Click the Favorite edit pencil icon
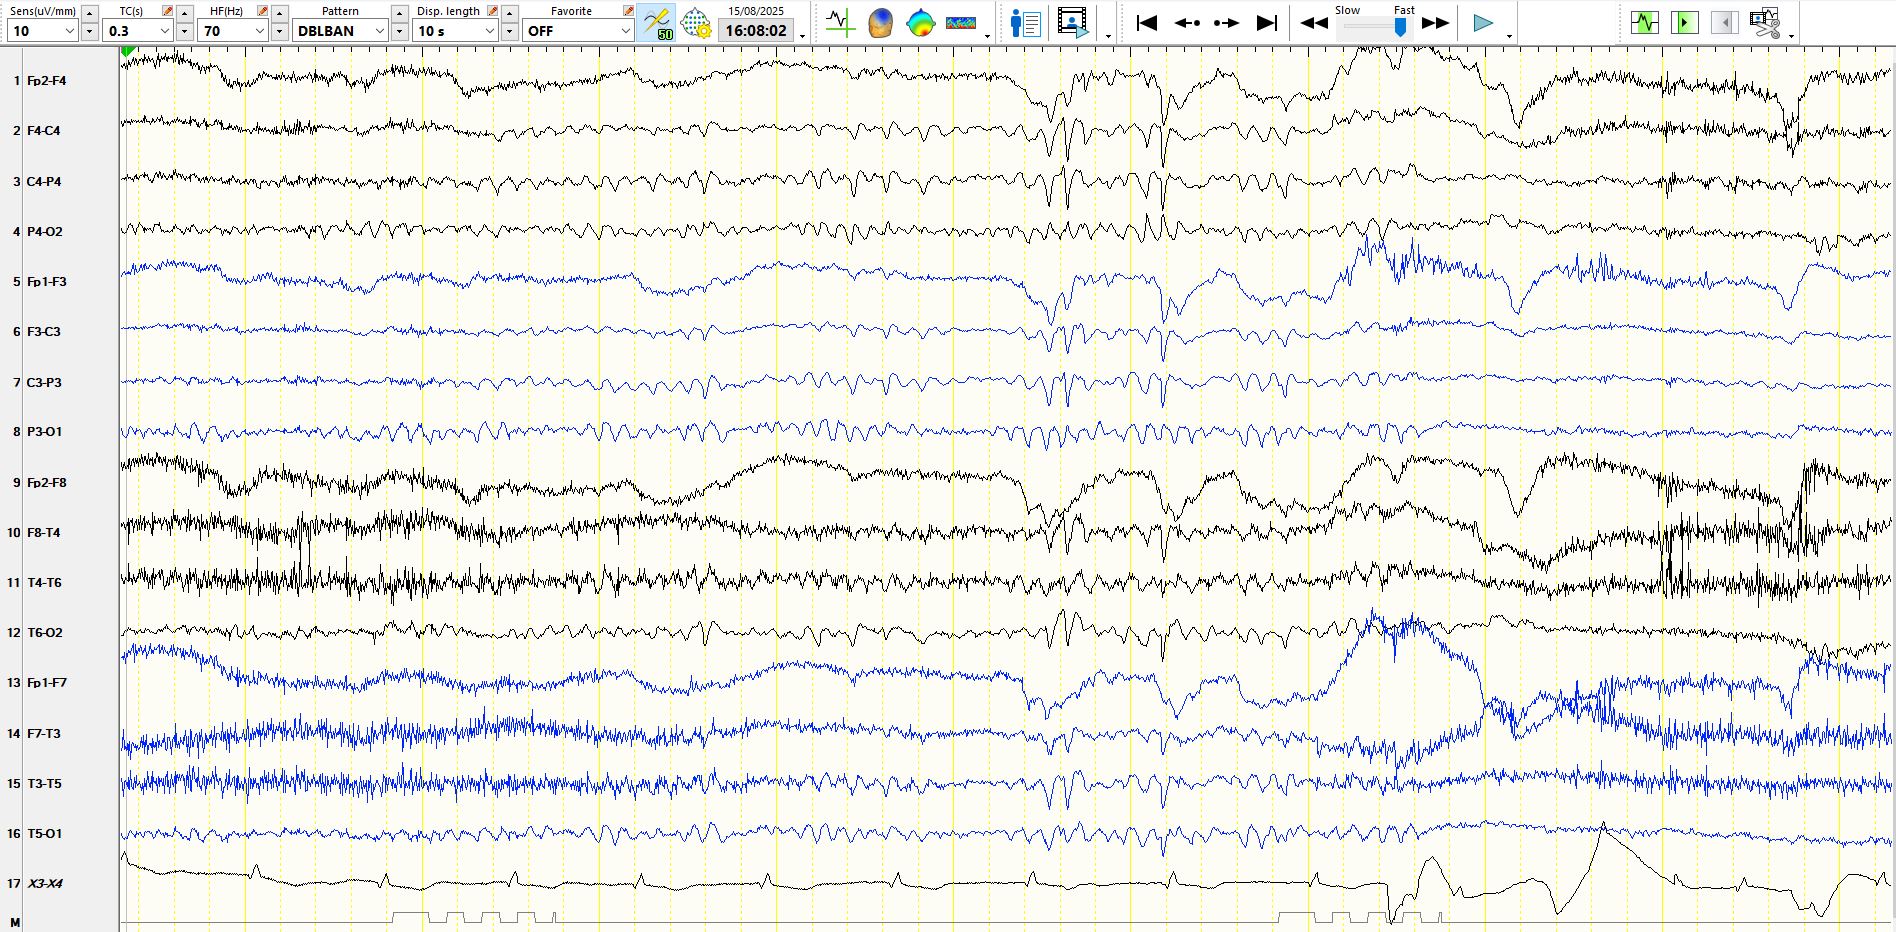 point(628,11)
